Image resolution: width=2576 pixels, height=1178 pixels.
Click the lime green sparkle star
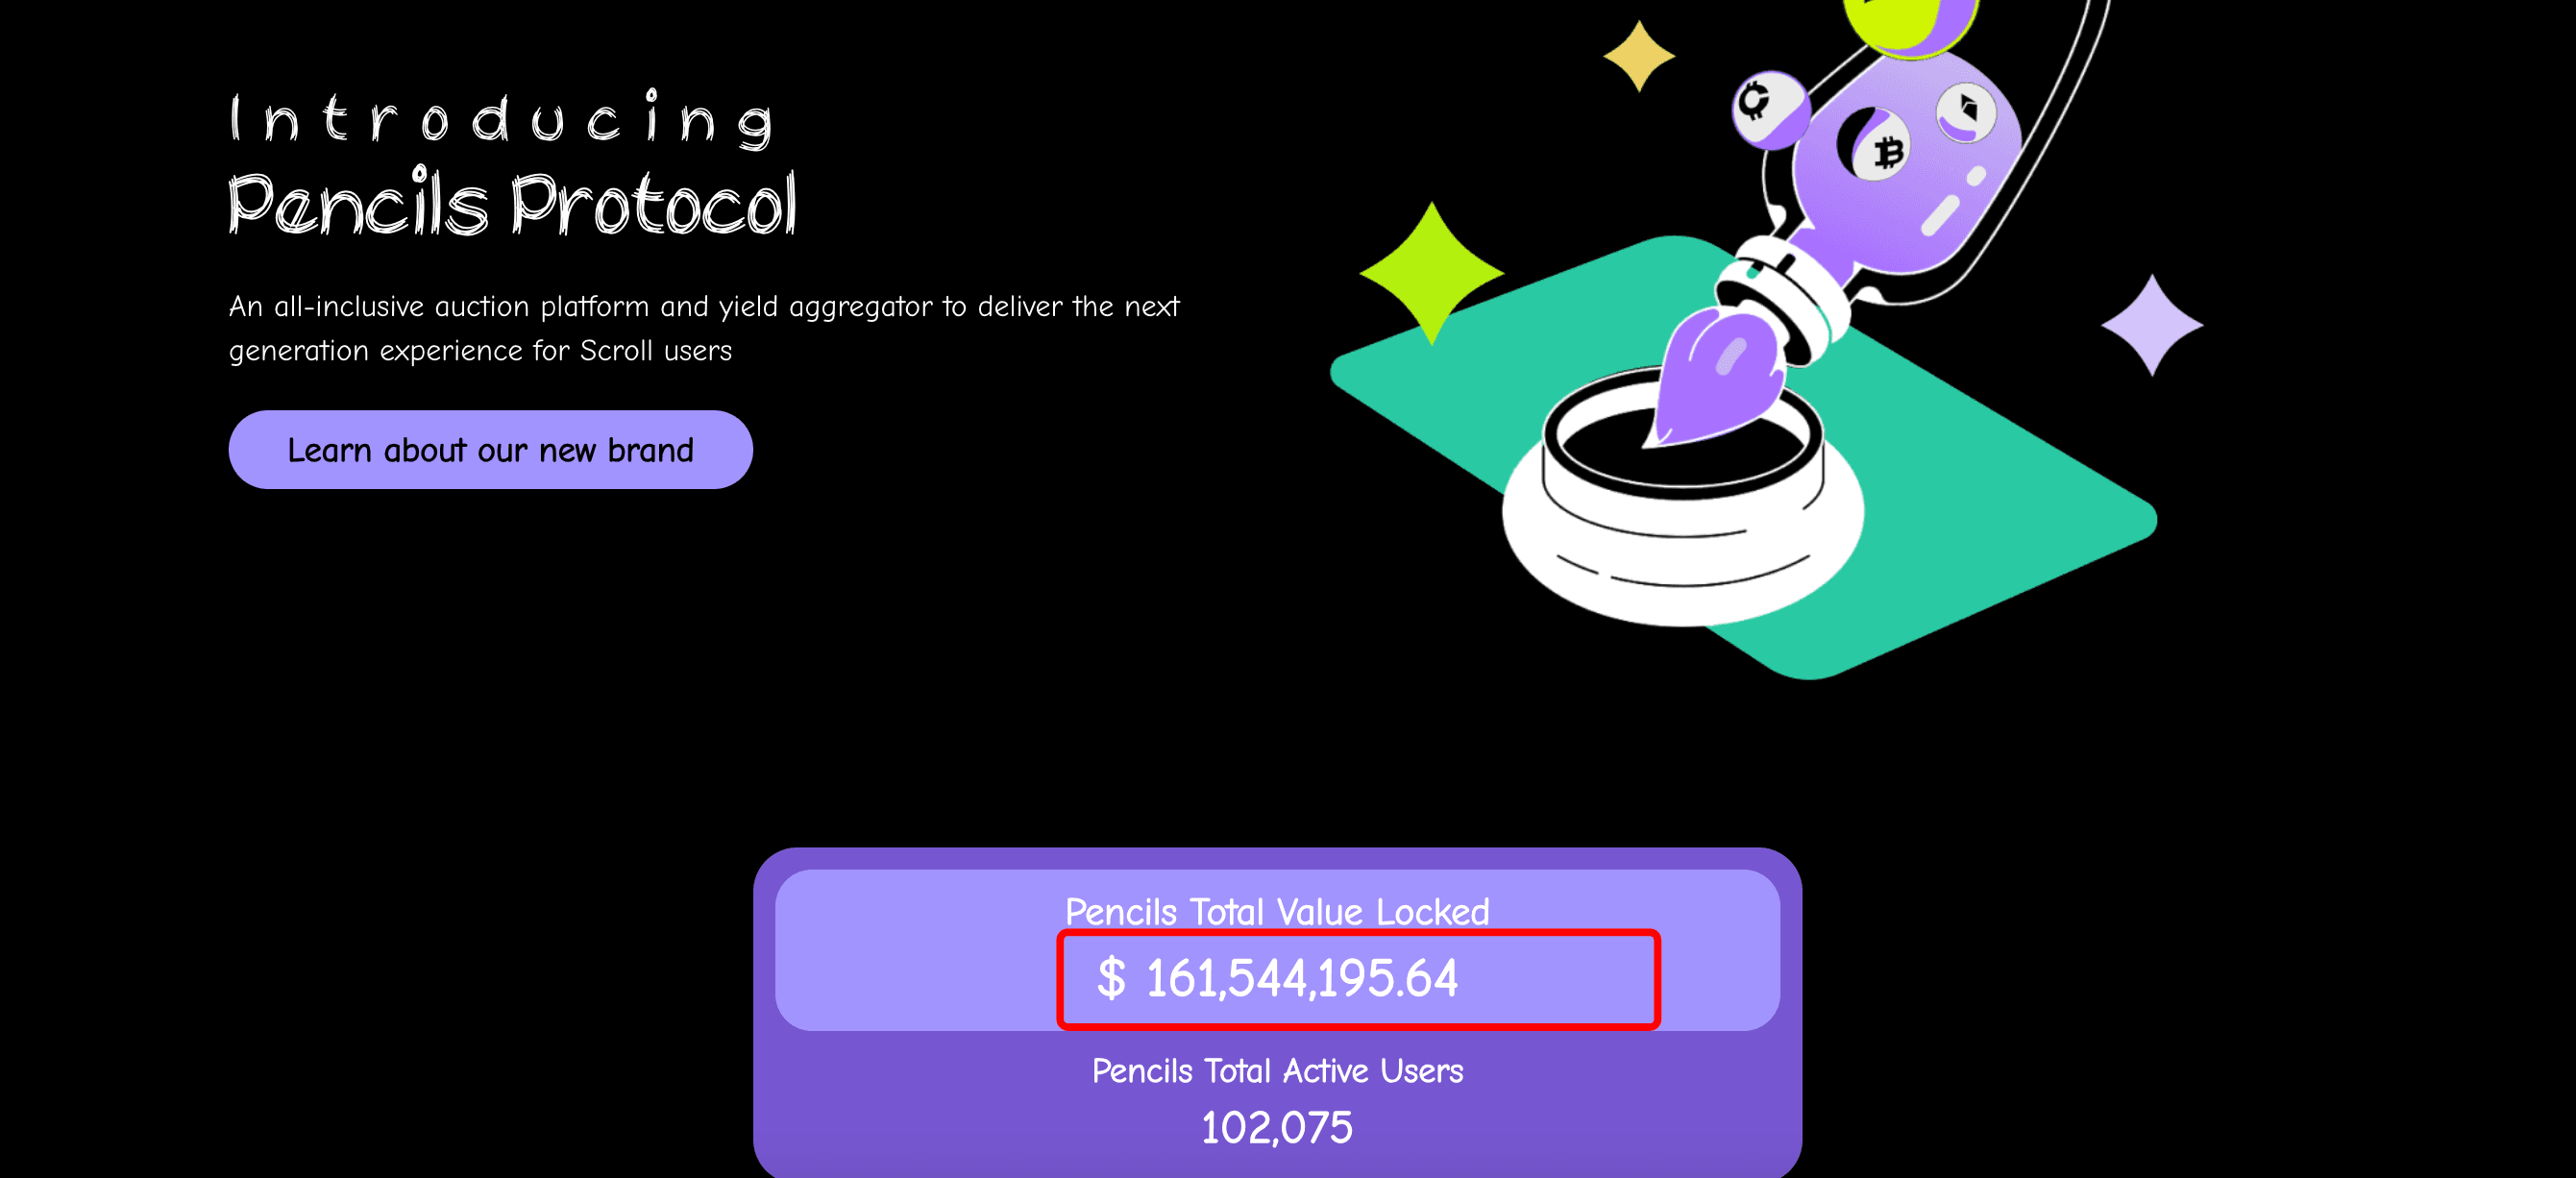(1432, 273)
